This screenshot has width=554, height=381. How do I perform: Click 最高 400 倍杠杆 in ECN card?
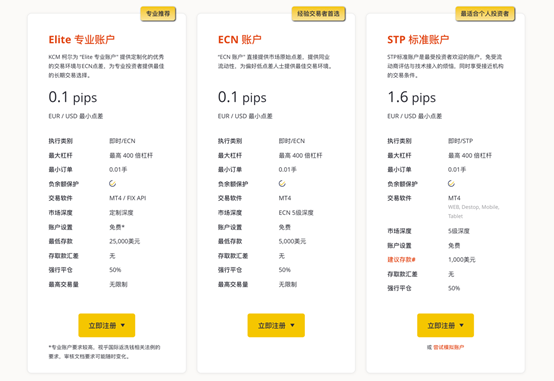[300, 156]
